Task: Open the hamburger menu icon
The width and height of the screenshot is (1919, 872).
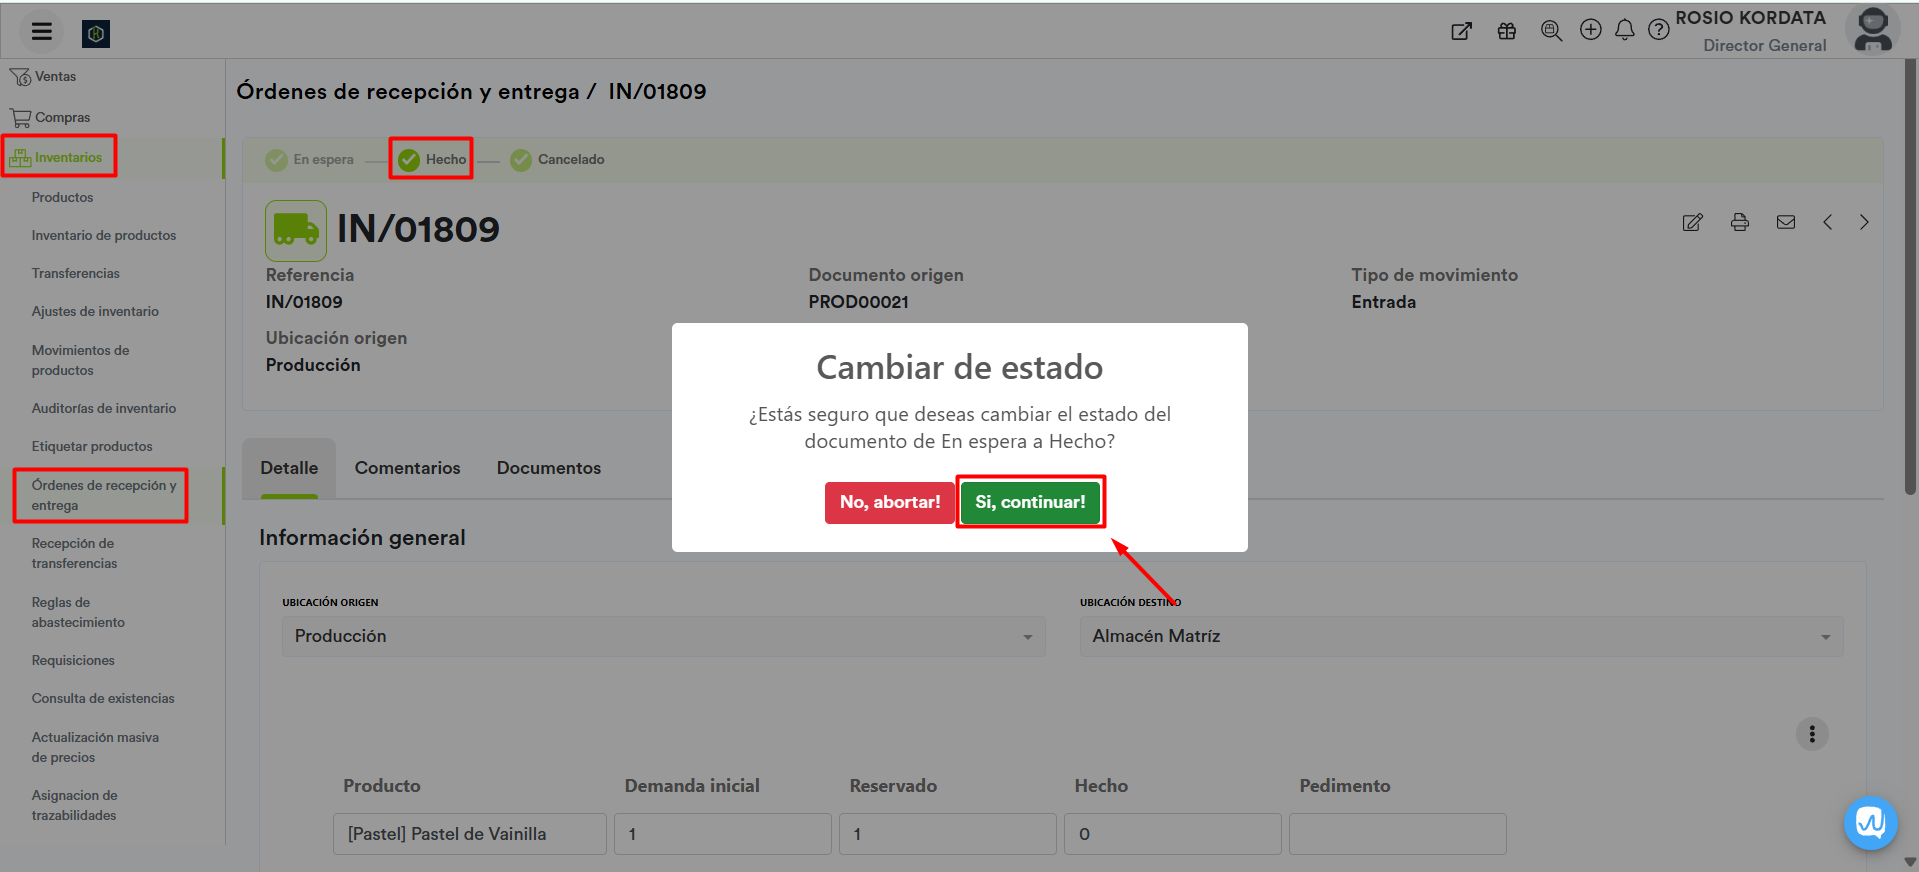Action: 41,32
